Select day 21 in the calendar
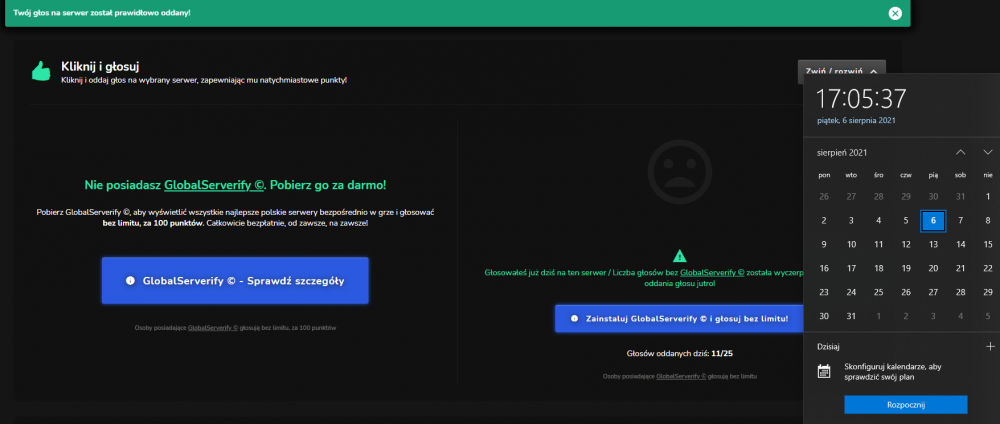The height and width of the screenshot is (424, 1000). coord(960,268)
